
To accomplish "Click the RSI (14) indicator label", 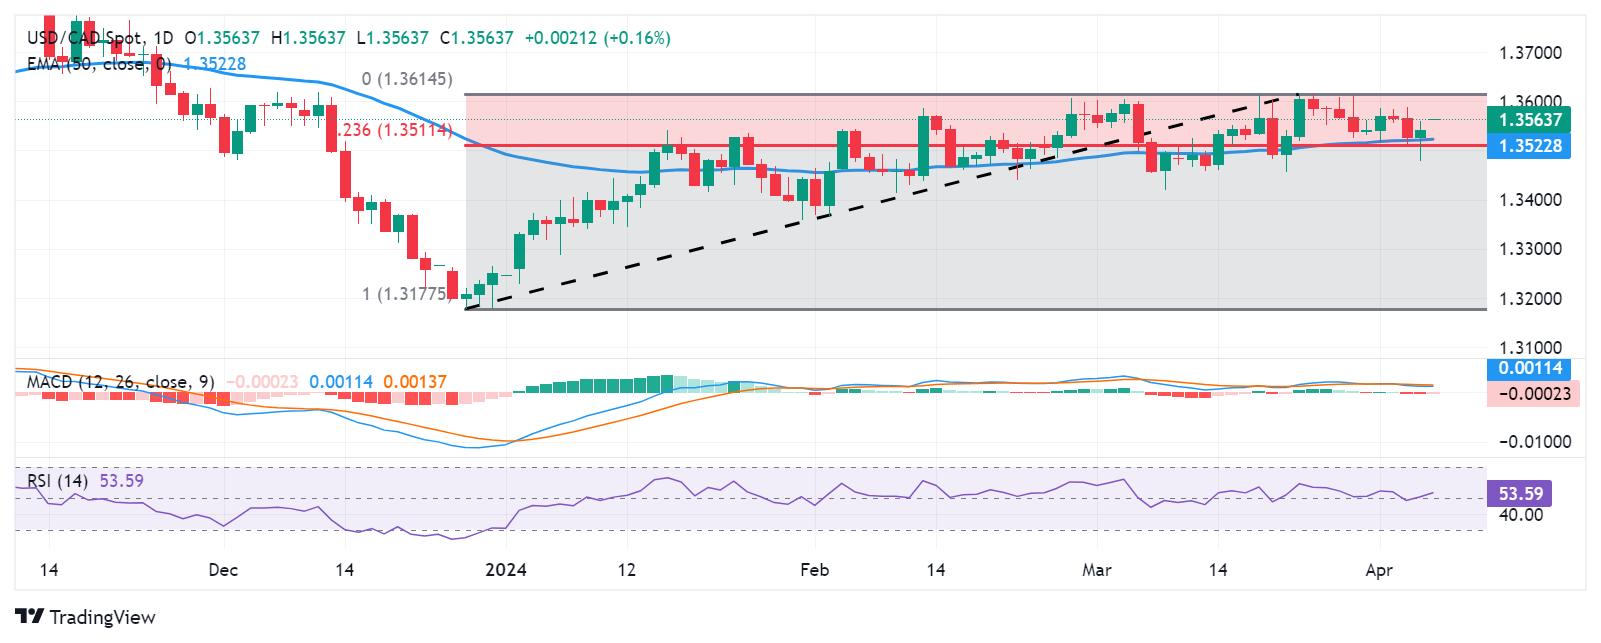I will pyautogui.click(x=58, y=481).
